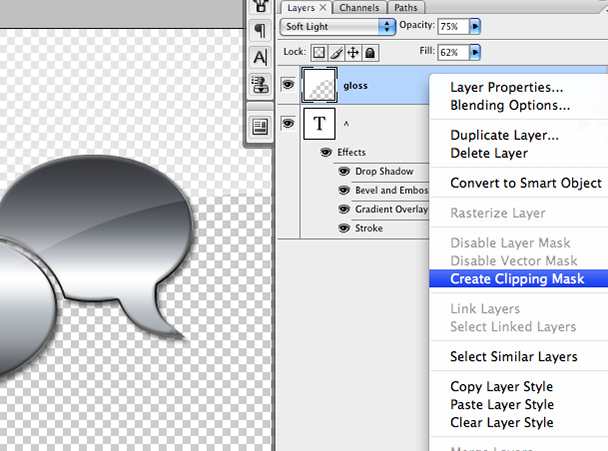Hide the Bevel and Emboss effect
Image resolution: width=608 pixels, height=451 pixels.
click(x=344, y=190)
